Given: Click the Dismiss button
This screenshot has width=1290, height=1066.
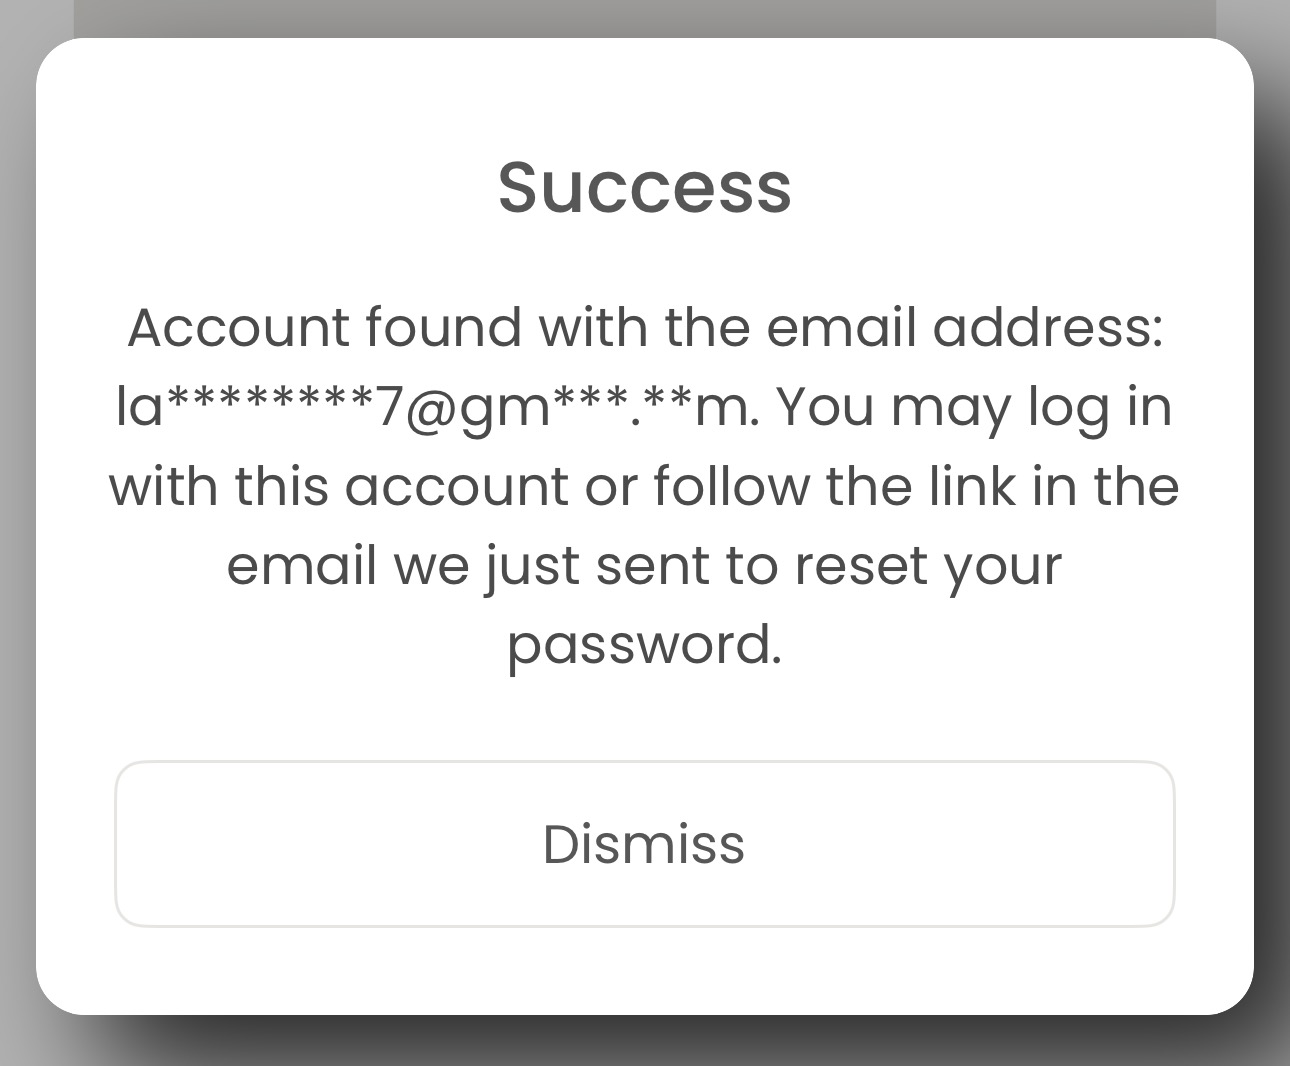Looking at the screenshot, I should [644, 844].
